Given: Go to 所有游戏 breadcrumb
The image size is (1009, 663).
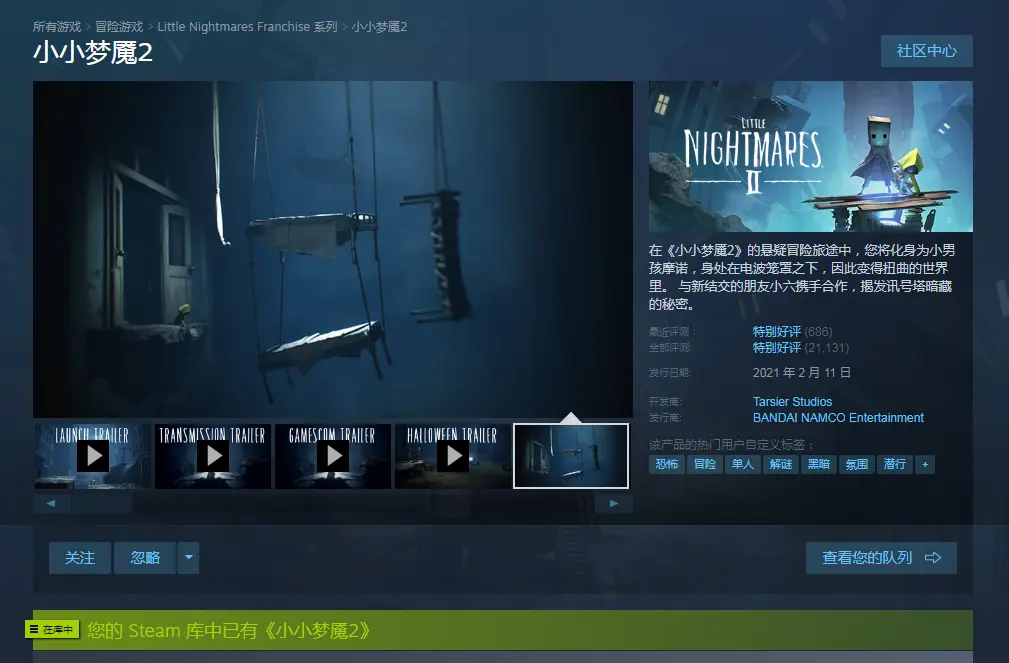Looking at the screenshot, I should tap(57, 26).
